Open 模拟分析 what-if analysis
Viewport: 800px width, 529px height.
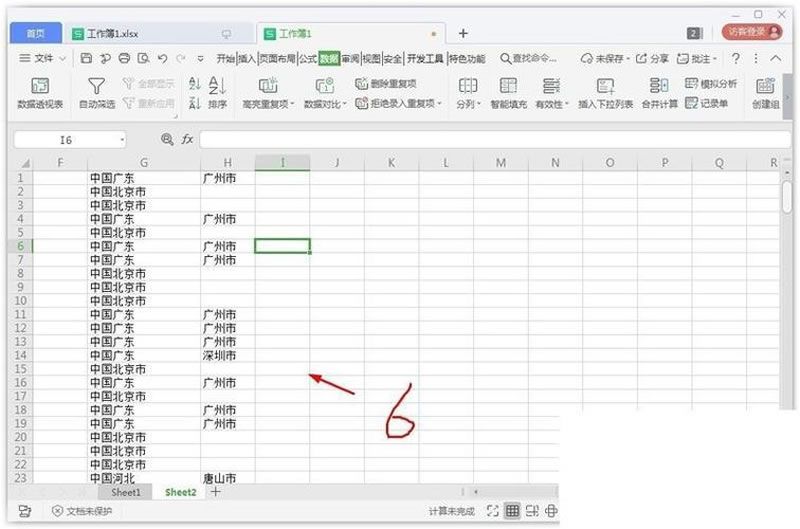[x=711, y=83]
